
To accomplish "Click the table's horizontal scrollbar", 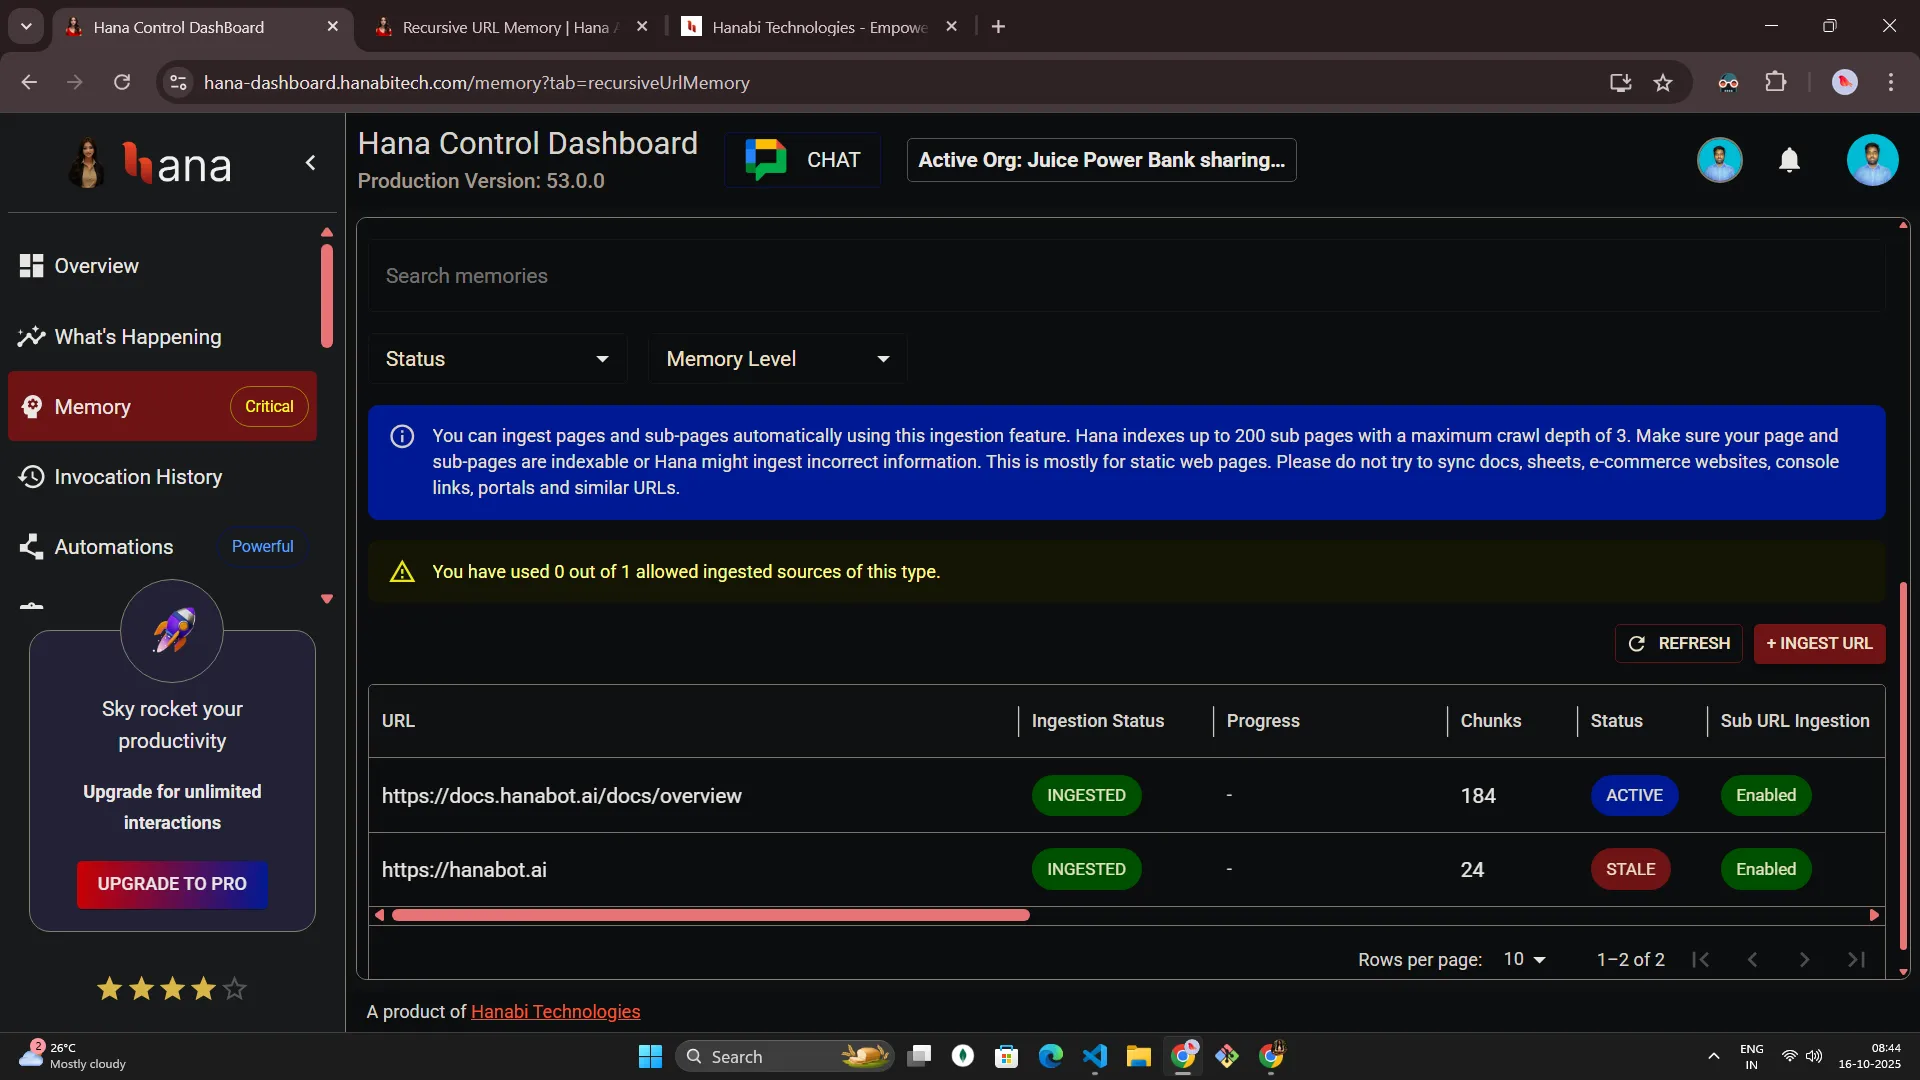I will (710, 915).
